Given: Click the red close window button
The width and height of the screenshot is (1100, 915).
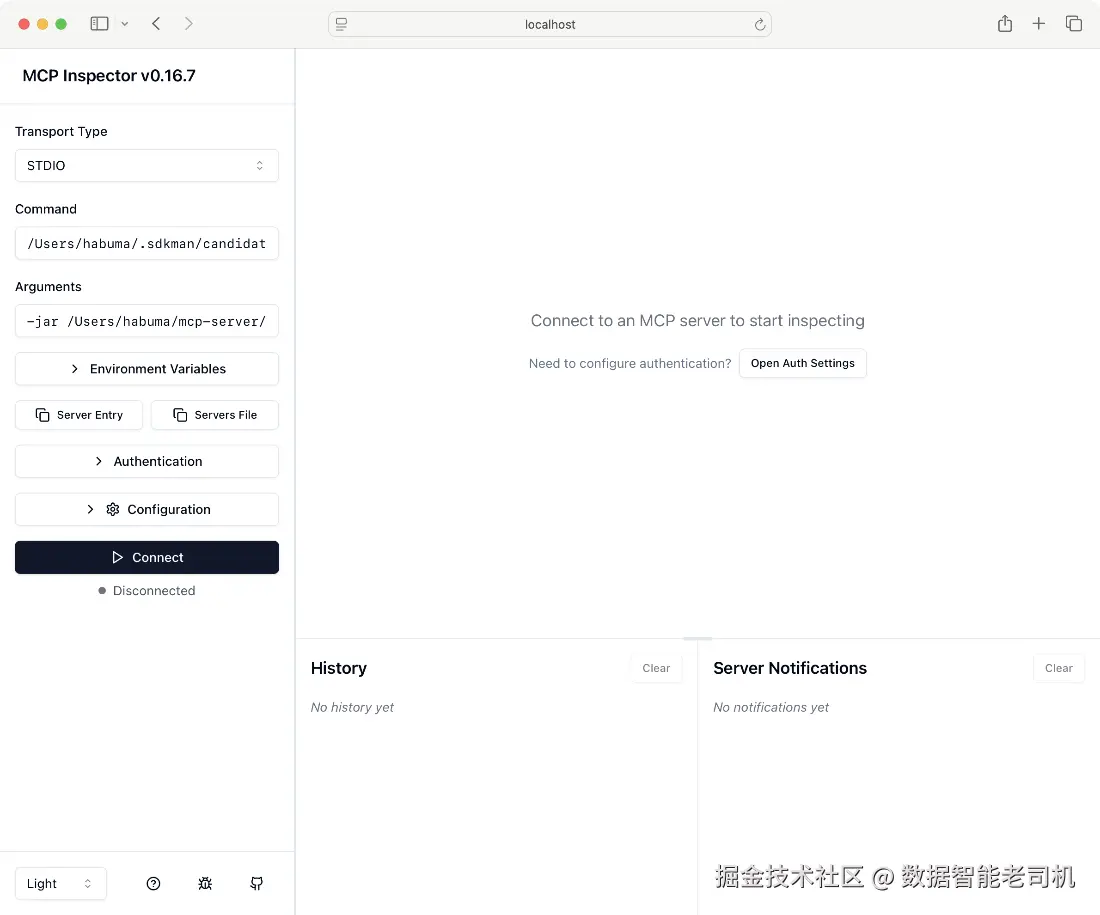Looking at the screenshot, I should click(x=24, y=24).
